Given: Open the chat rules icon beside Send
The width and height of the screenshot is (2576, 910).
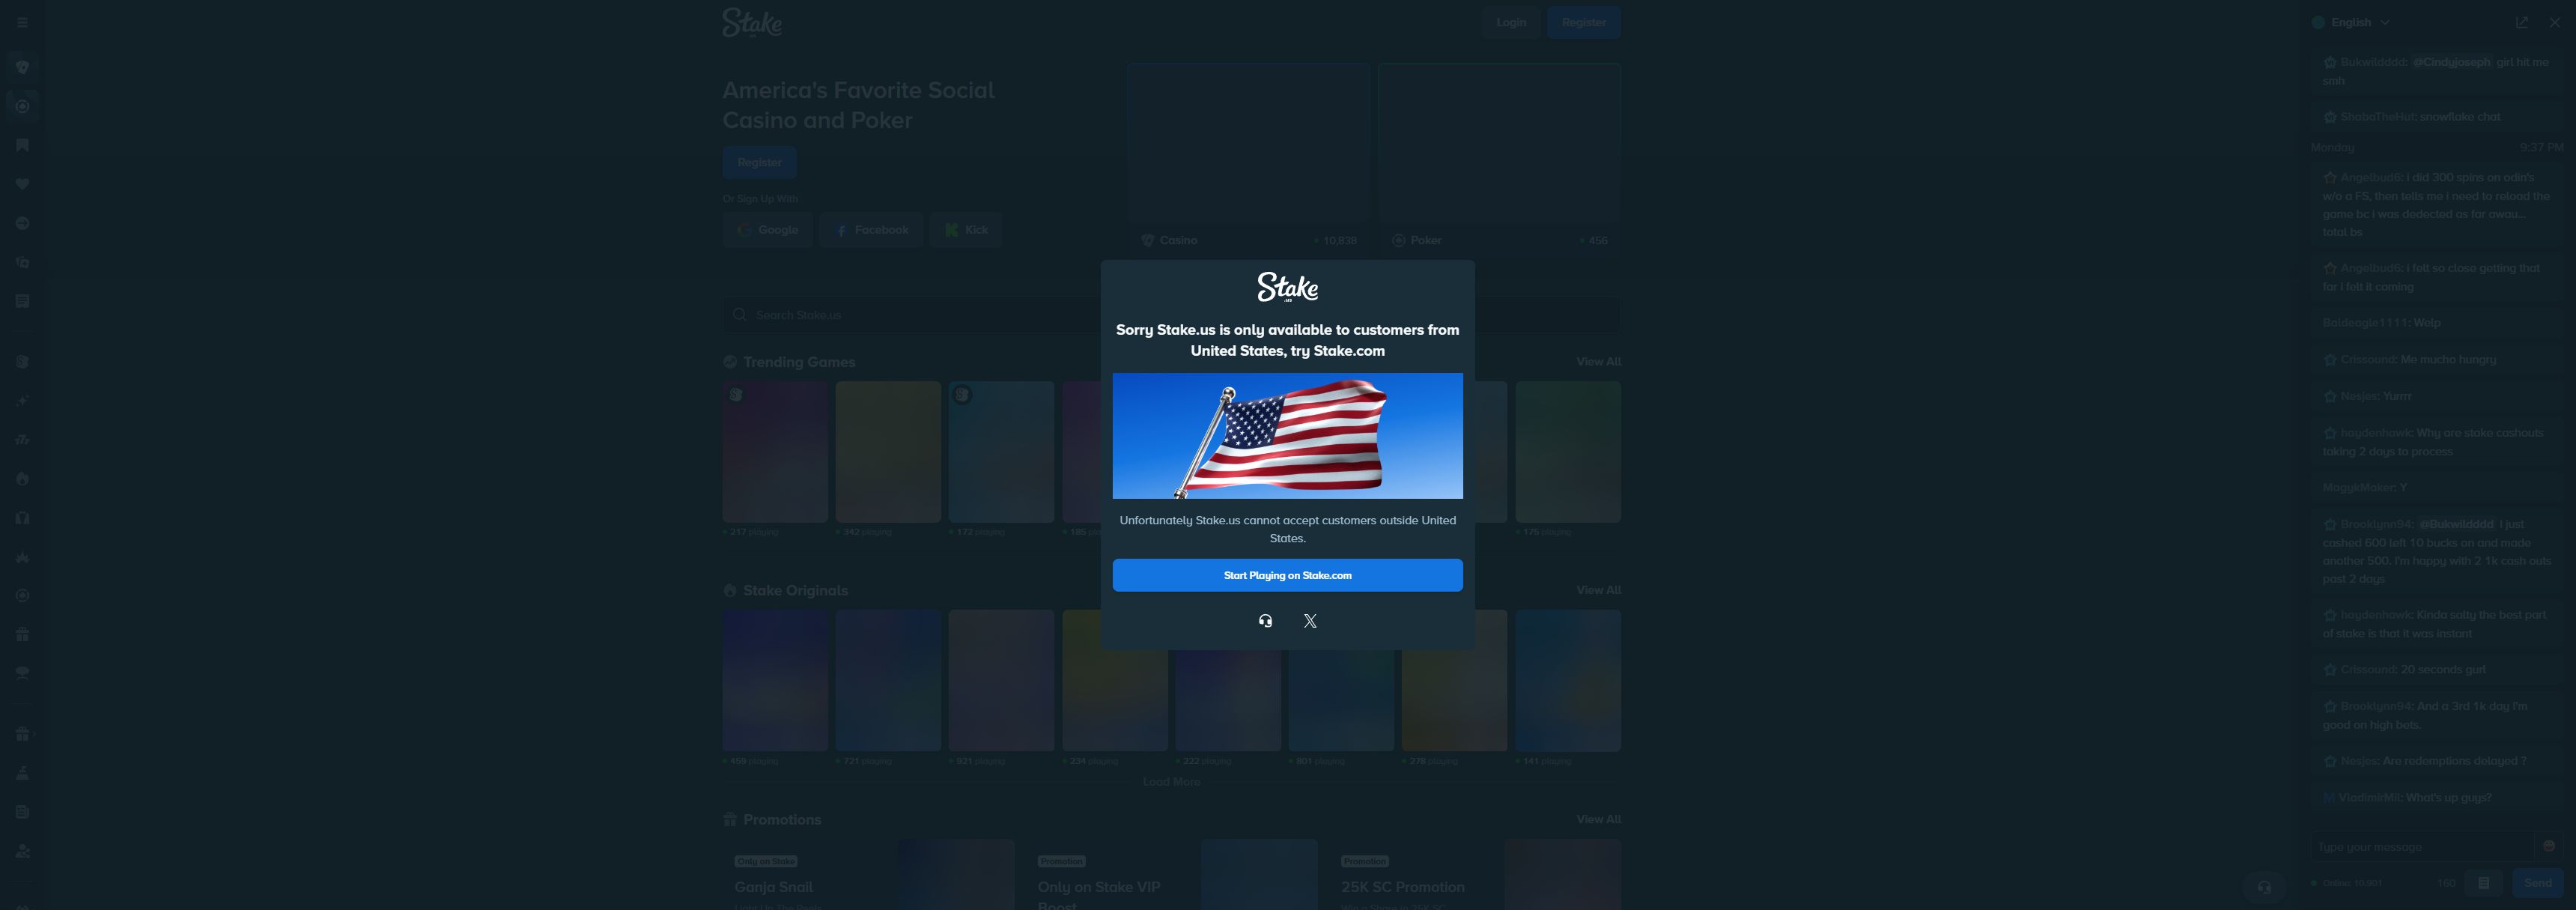Looking at the screenshot, I should pos(2483,883).
